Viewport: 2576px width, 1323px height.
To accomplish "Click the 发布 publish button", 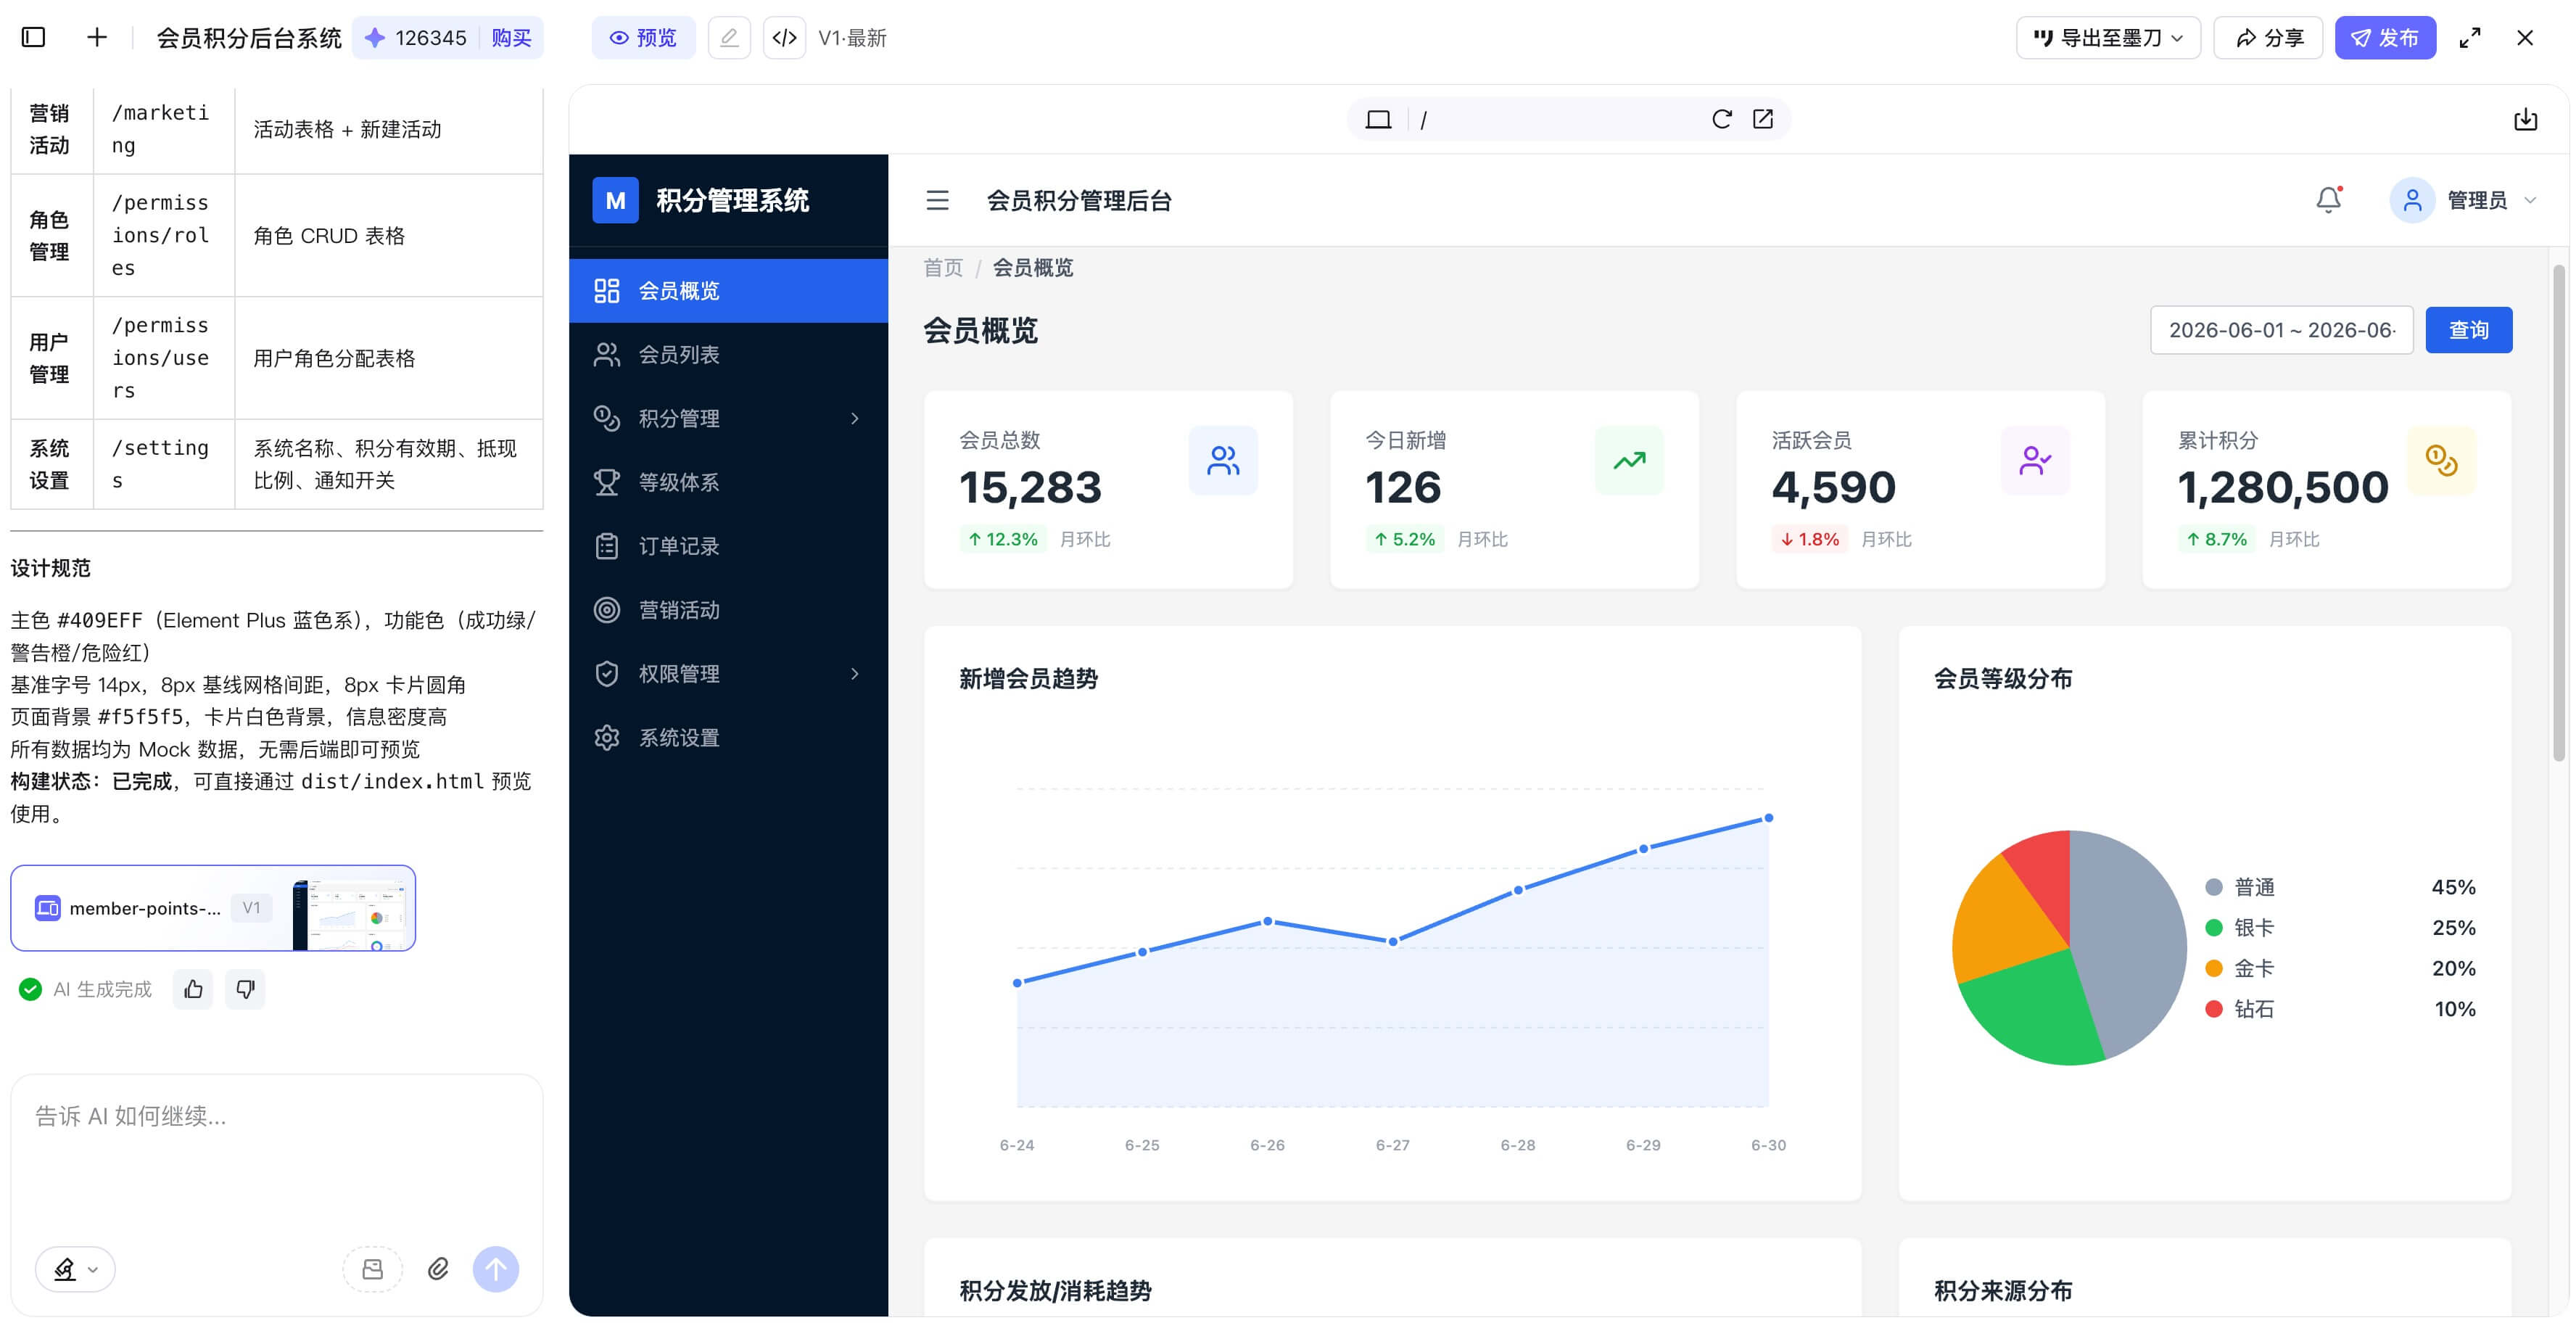I will [x=2385, y=38].
